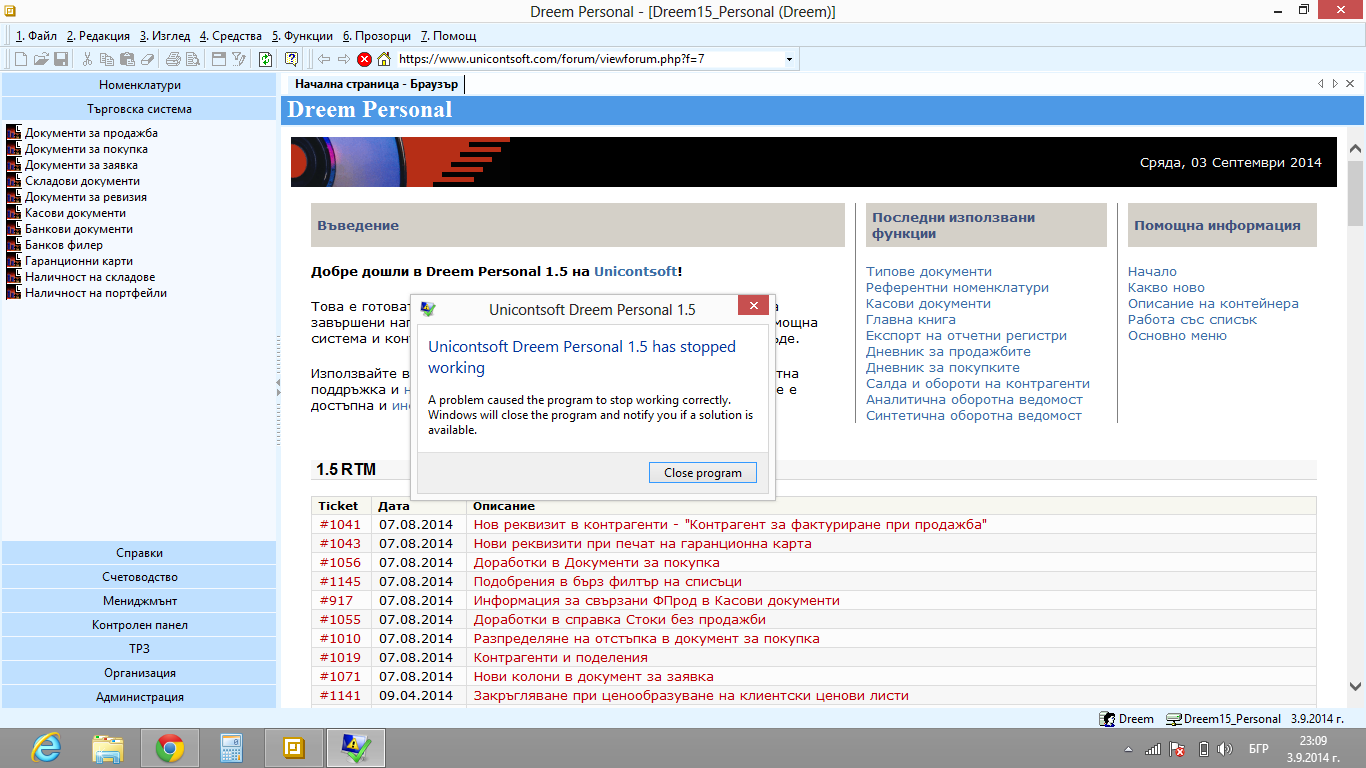1366x768 pixels.
Task: Click the Action Center flag tray icon
Action: (x=1178, y=749)
